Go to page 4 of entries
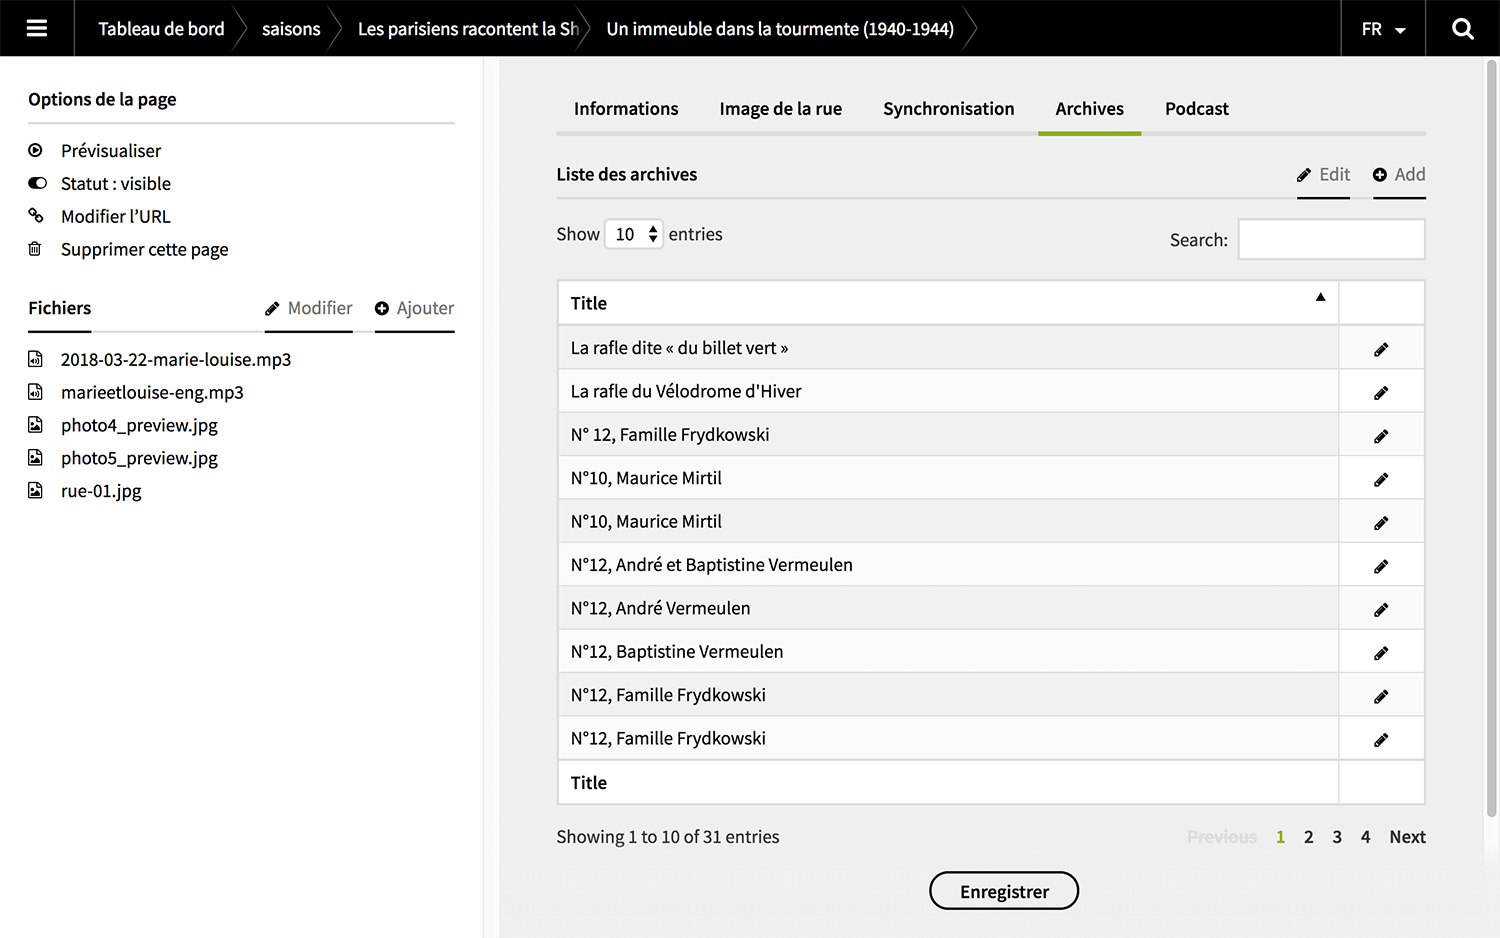The height and width of the screenshot is (938, 1500). (1365, 837)
